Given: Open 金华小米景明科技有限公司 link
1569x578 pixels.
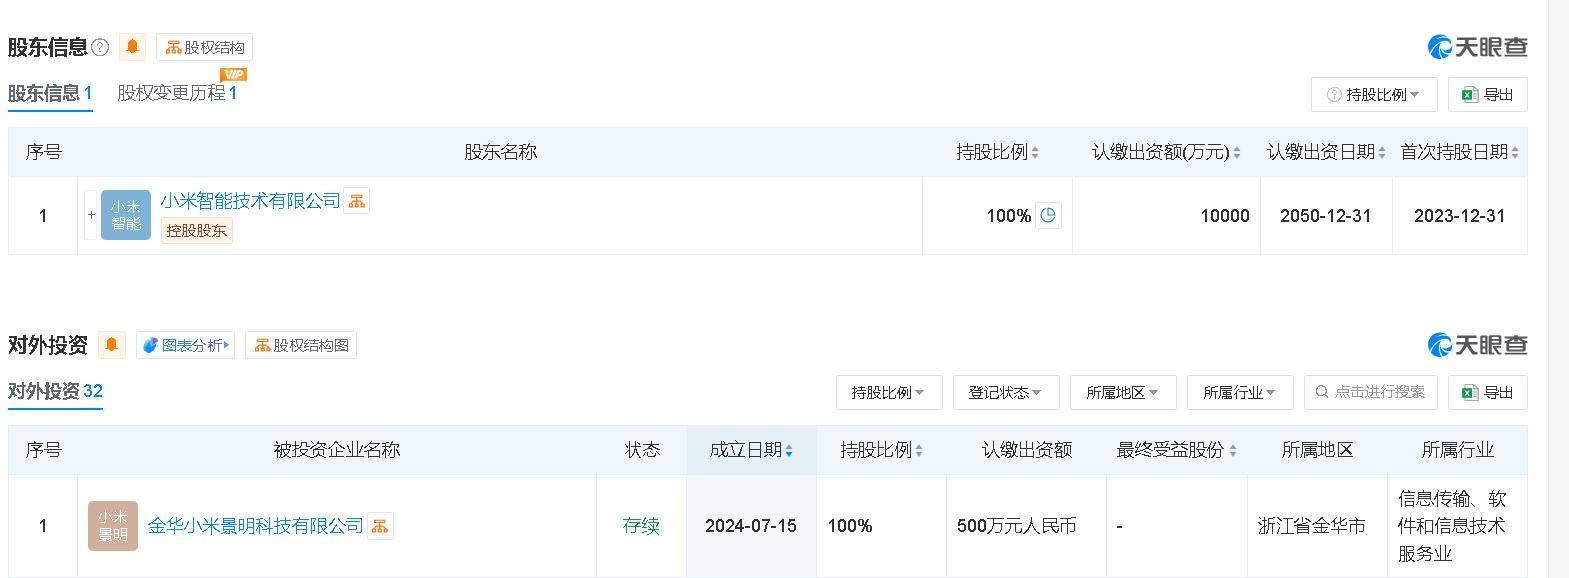Looking at the screenshot, I should coord(255,525).
